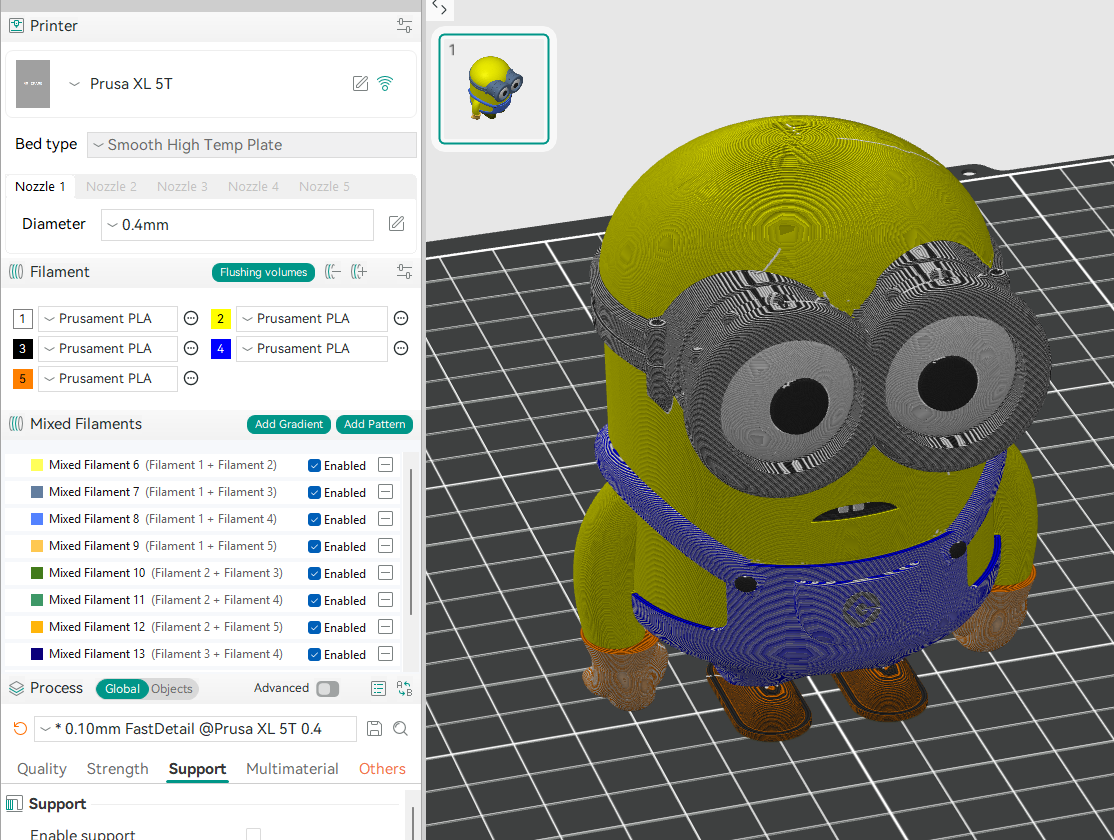Viewport: 1114px width, 840px height.
Task: Remove Mixed Filament 10 with minus icon
Action: click(x=386, y=573)
